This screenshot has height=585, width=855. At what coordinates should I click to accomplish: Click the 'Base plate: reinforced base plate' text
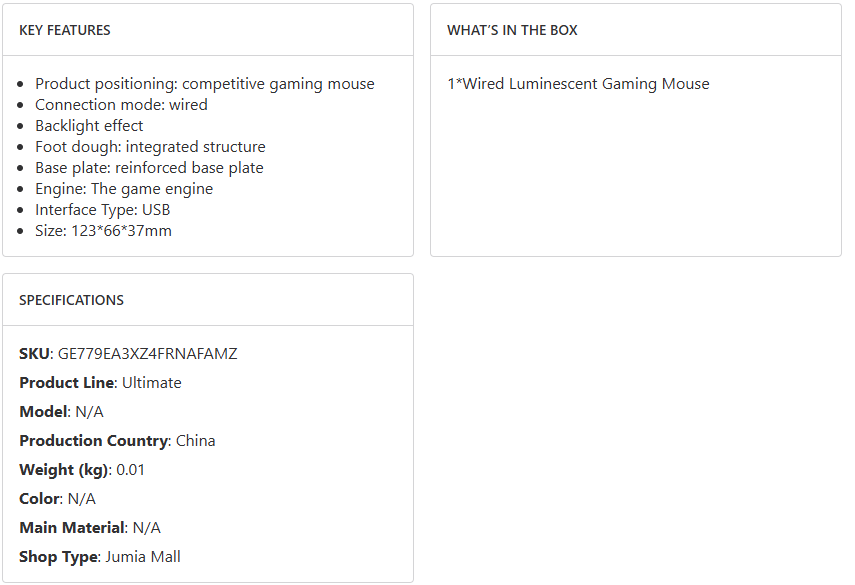coord(149,168)
